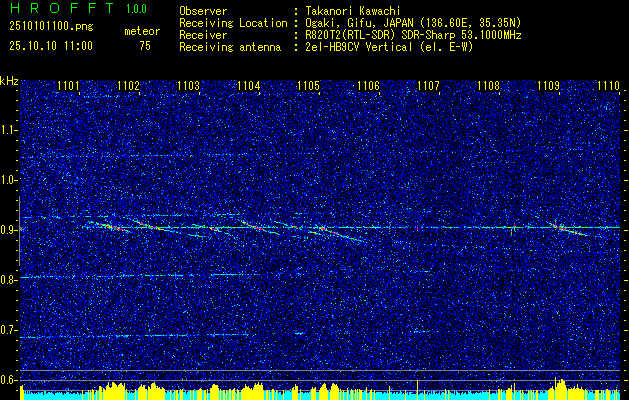
Task: Click the 1108 time marker
Action: 488,86
